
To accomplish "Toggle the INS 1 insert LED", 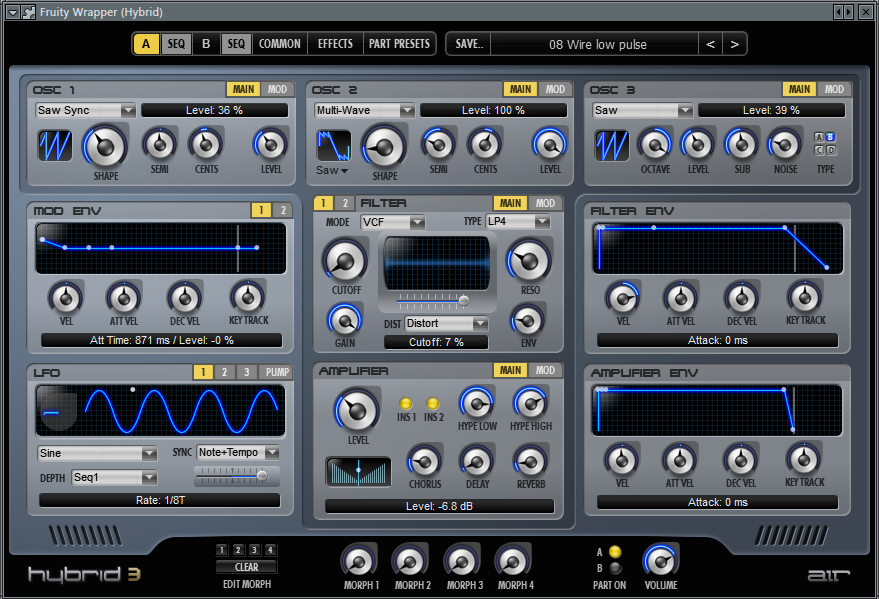I will [406, 403].
